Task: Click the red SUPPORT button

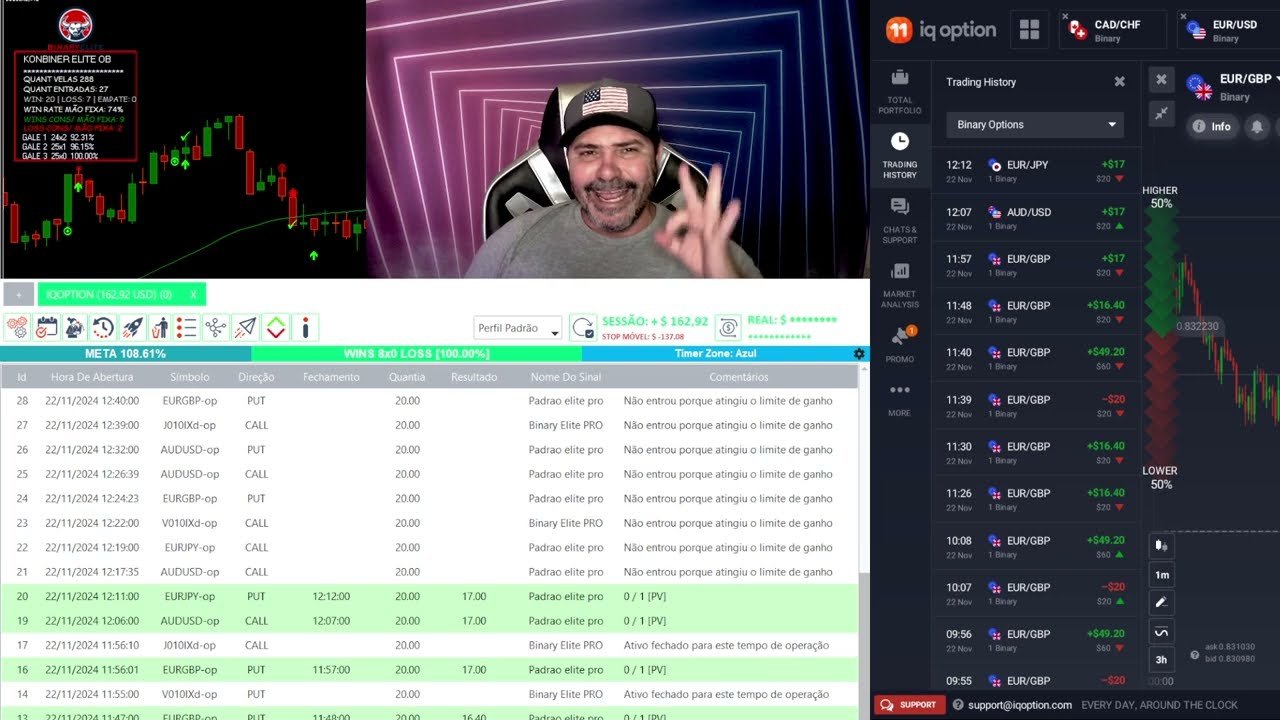Action: [x=908, y=705]
